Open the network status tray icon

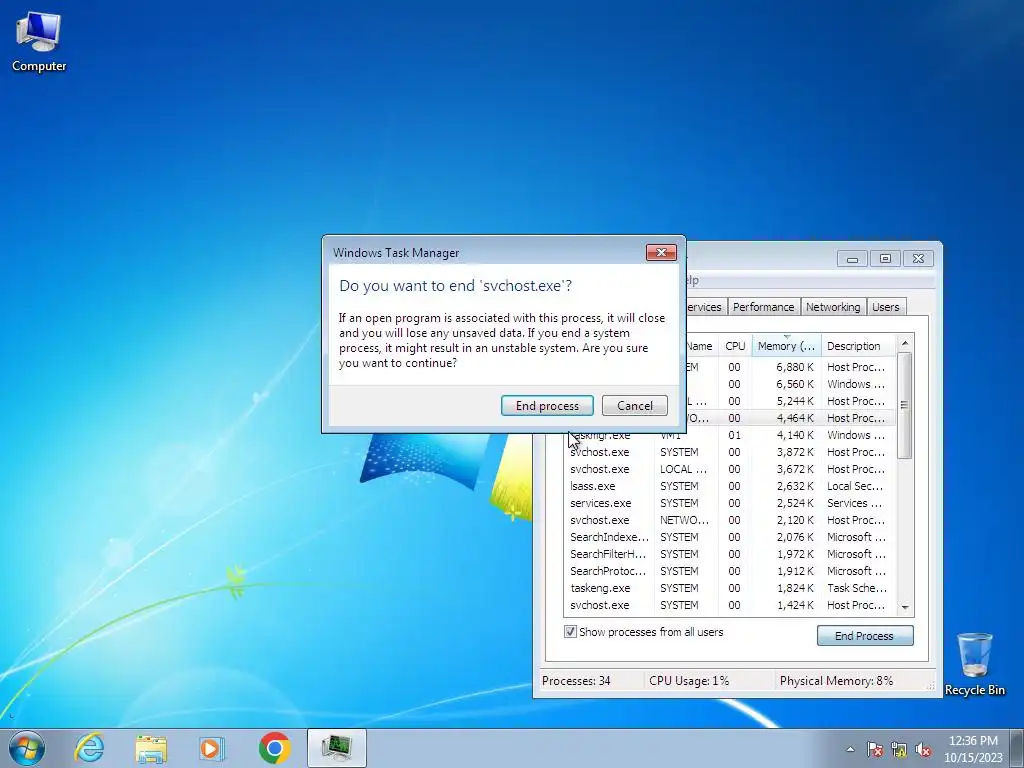[899, 749]
